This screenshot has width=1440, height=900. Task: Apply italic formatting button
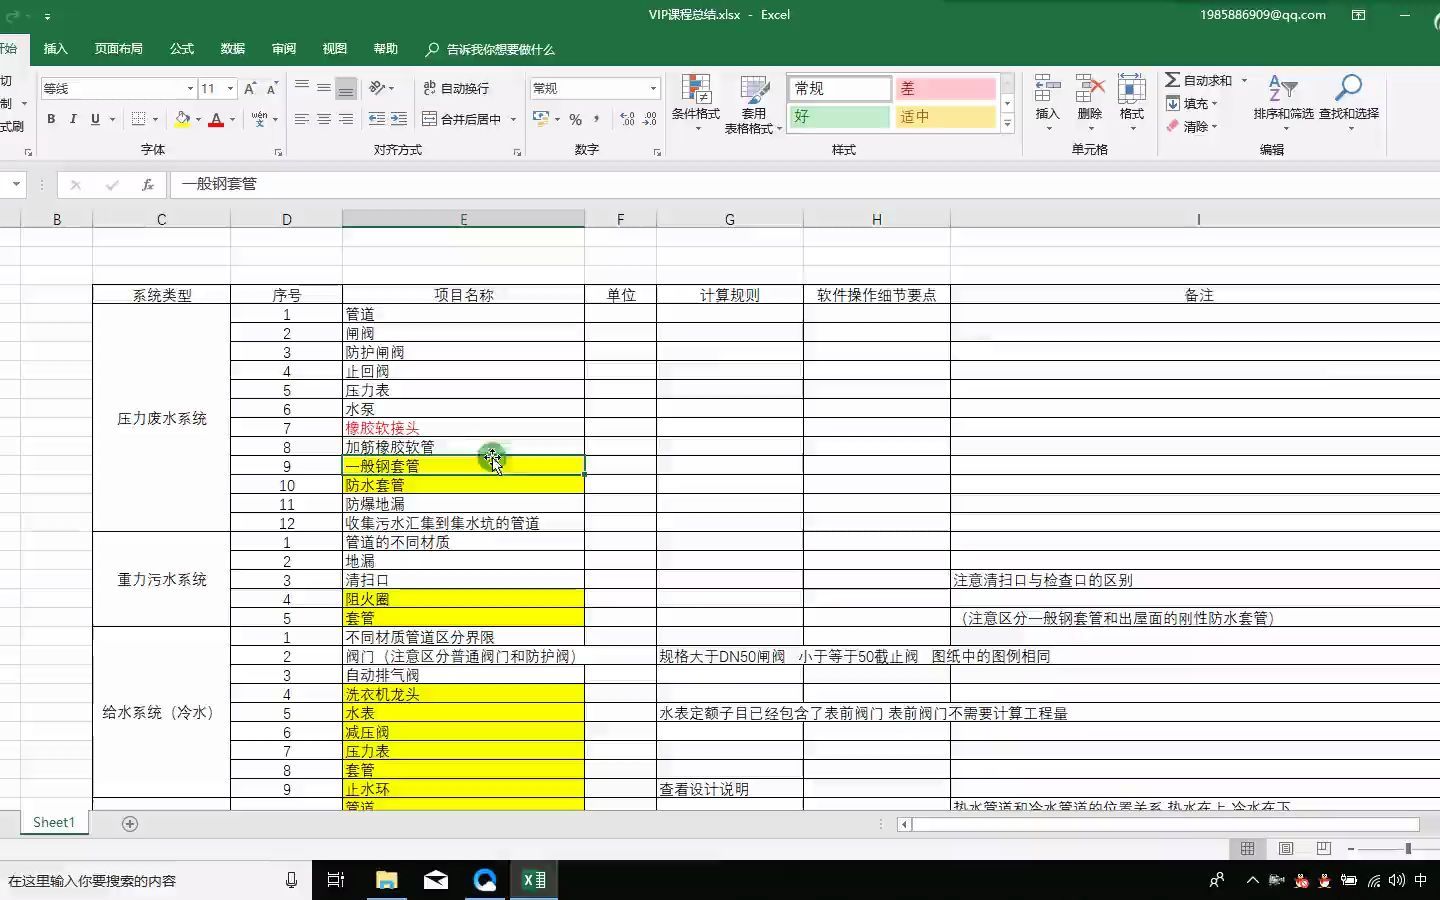(x=73, y=119)
